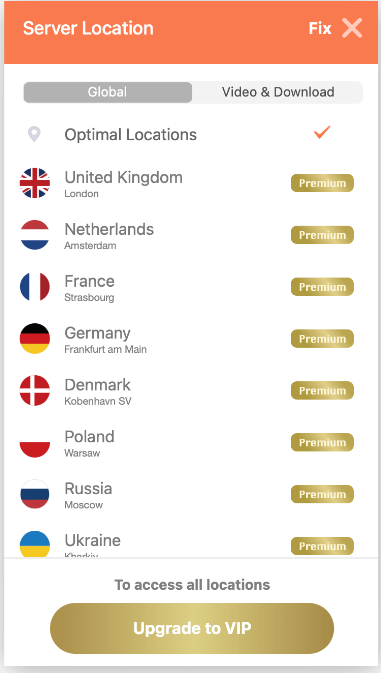Click the Optimal Locations pin icon
Image resolution: width=381 pixels, height=673 pixels.
[34, 134]
